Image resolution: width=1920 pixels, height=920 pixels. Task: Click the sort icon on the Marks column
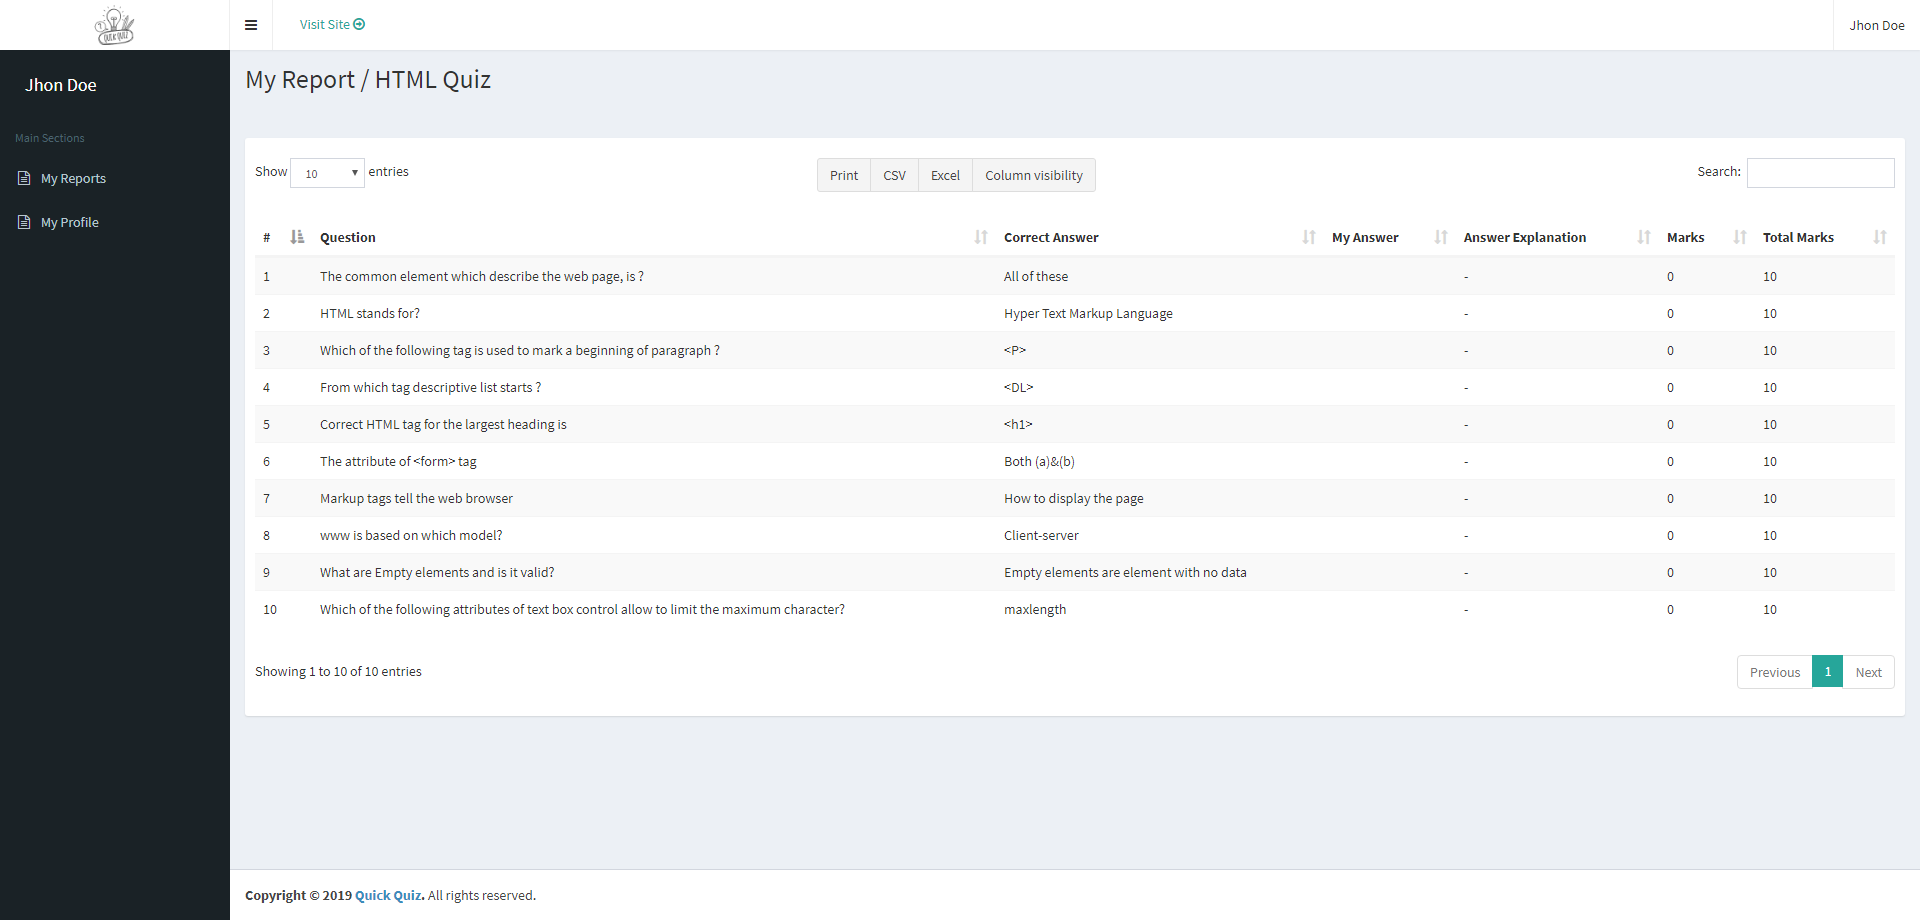[x=1738, y=237]
